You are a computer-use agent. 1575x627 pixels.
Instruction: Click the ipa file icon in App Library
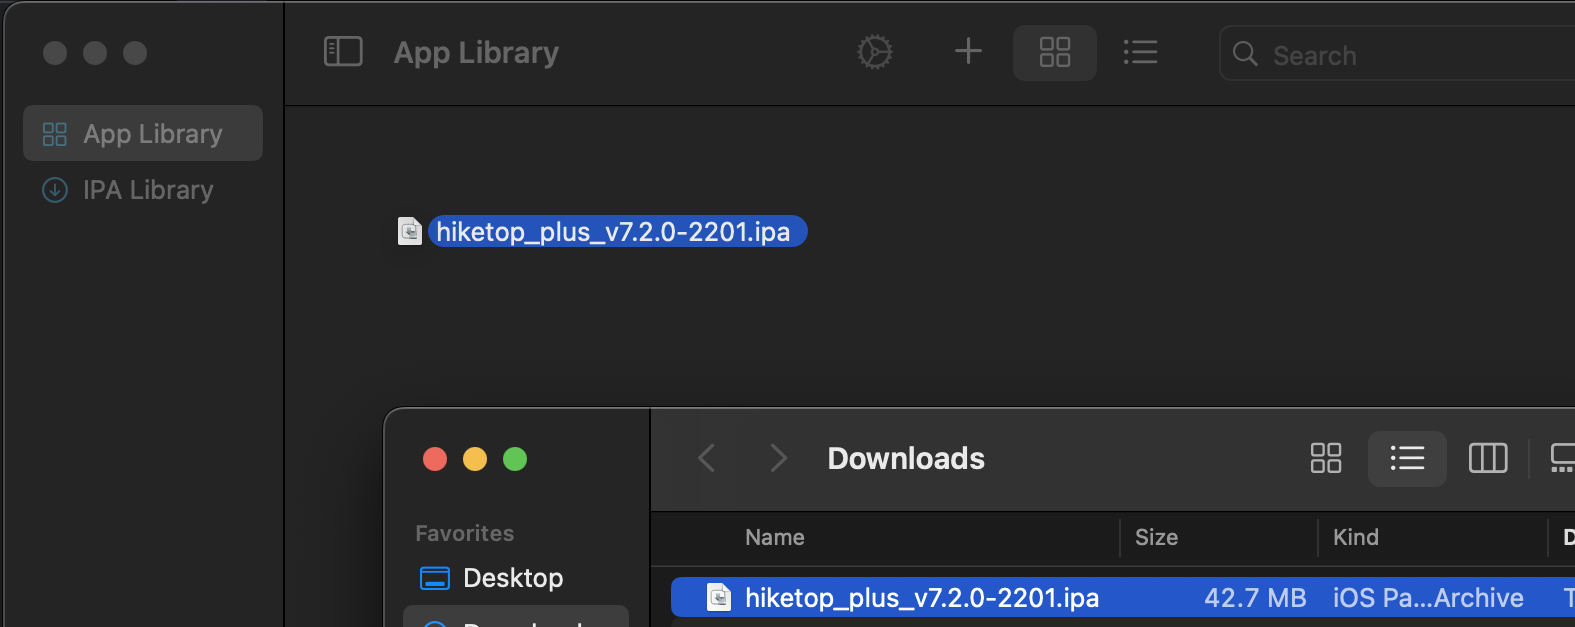click(410, 232)
